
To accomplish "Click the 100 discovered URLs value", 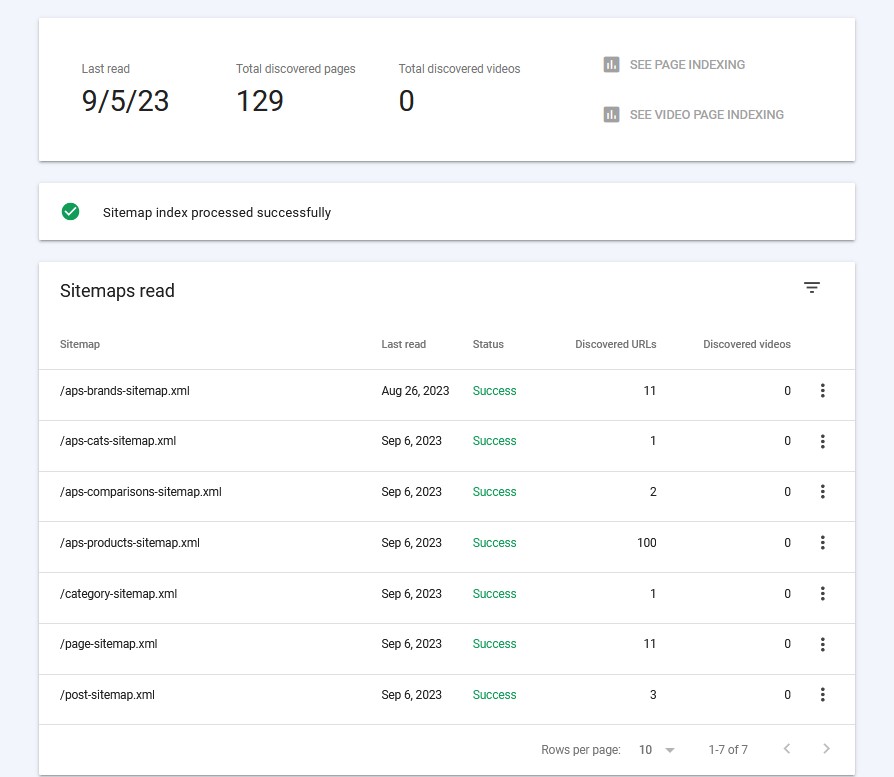I will (647, 543).
